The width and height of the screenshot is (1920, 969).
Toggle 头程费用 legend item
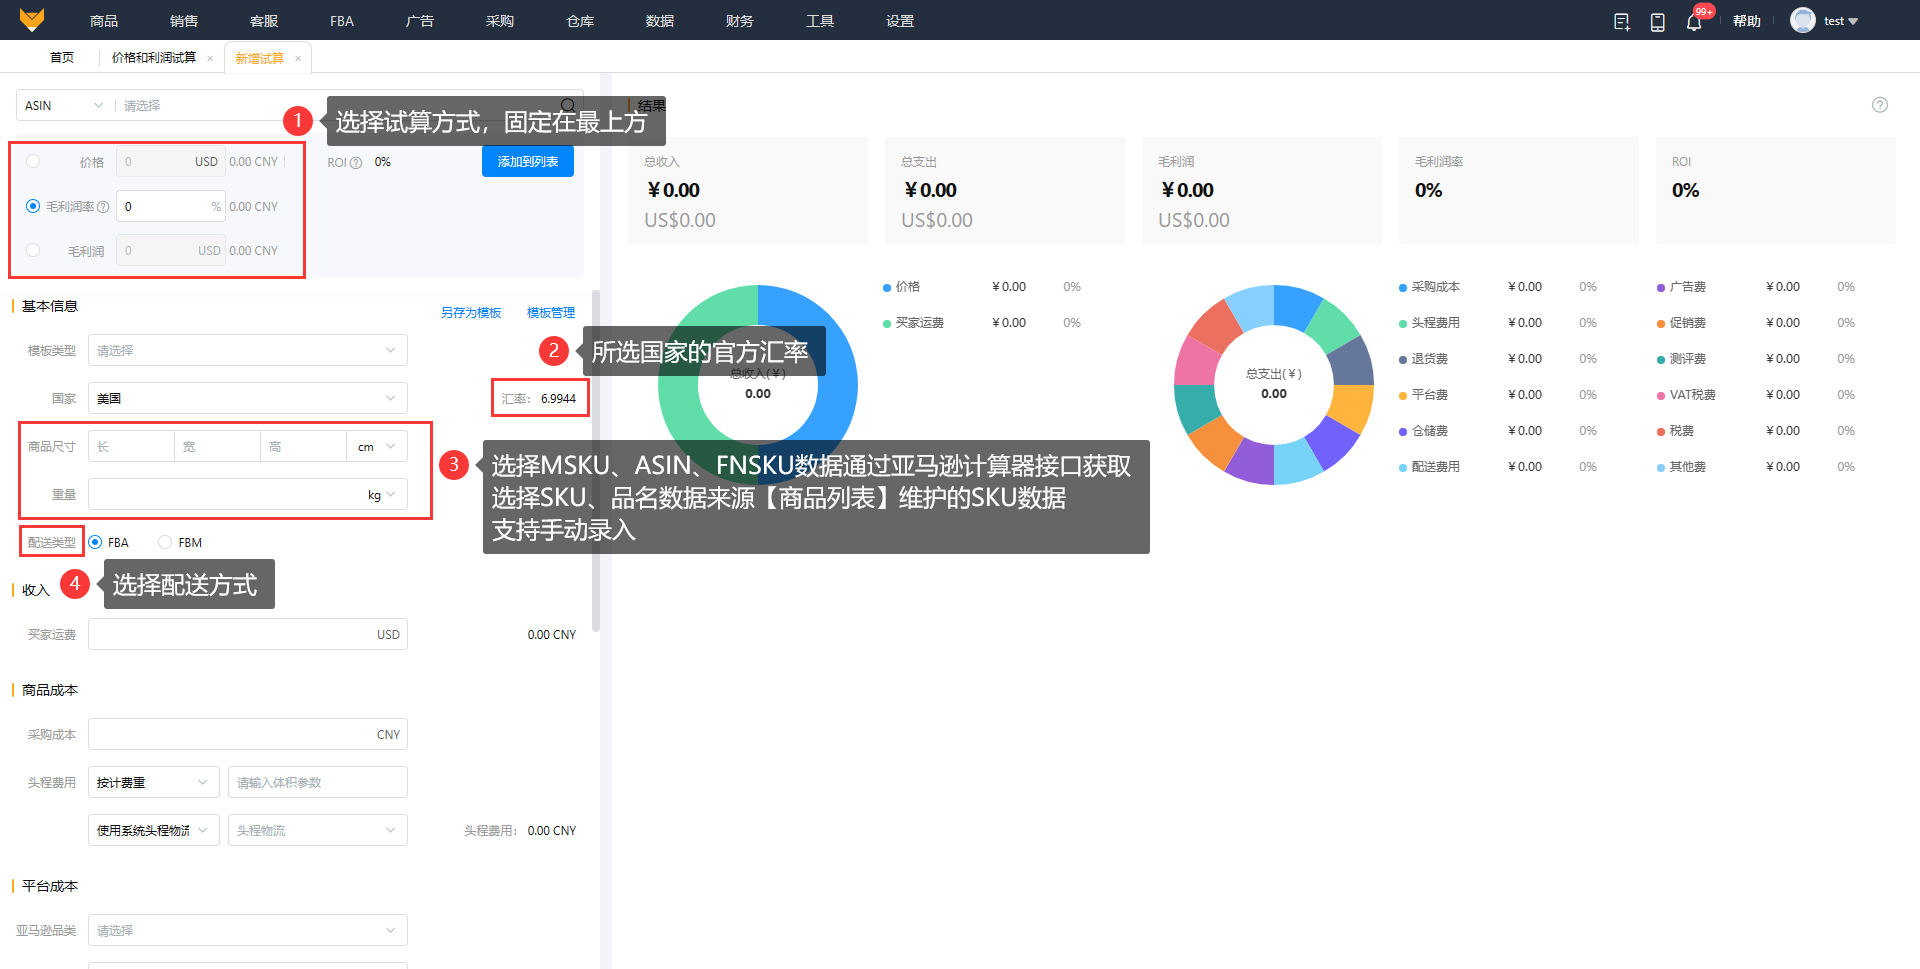coord(1430,323)
